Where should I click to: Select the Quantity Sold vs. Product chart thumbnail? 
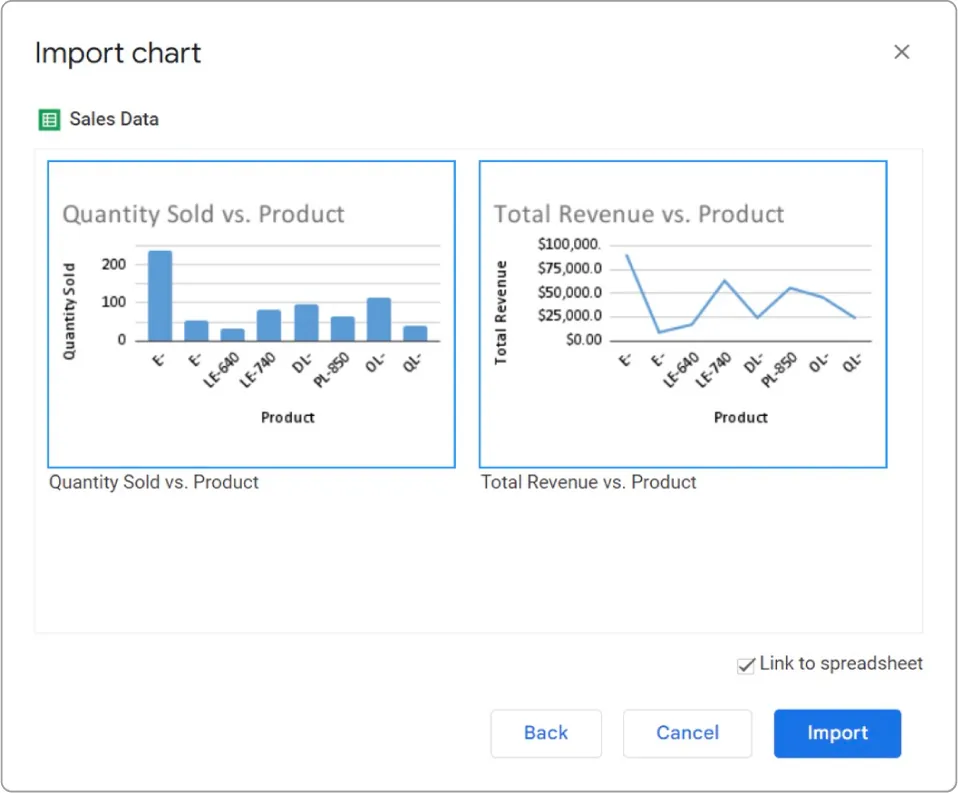(x=250, y=313)
